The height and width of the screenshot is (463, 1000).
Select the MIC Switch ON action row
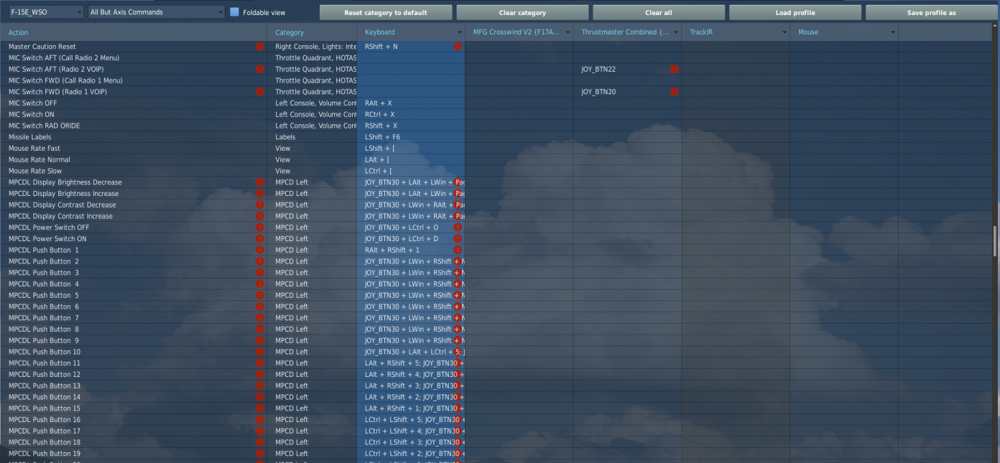pyautogui.click(x=133, y=114)
